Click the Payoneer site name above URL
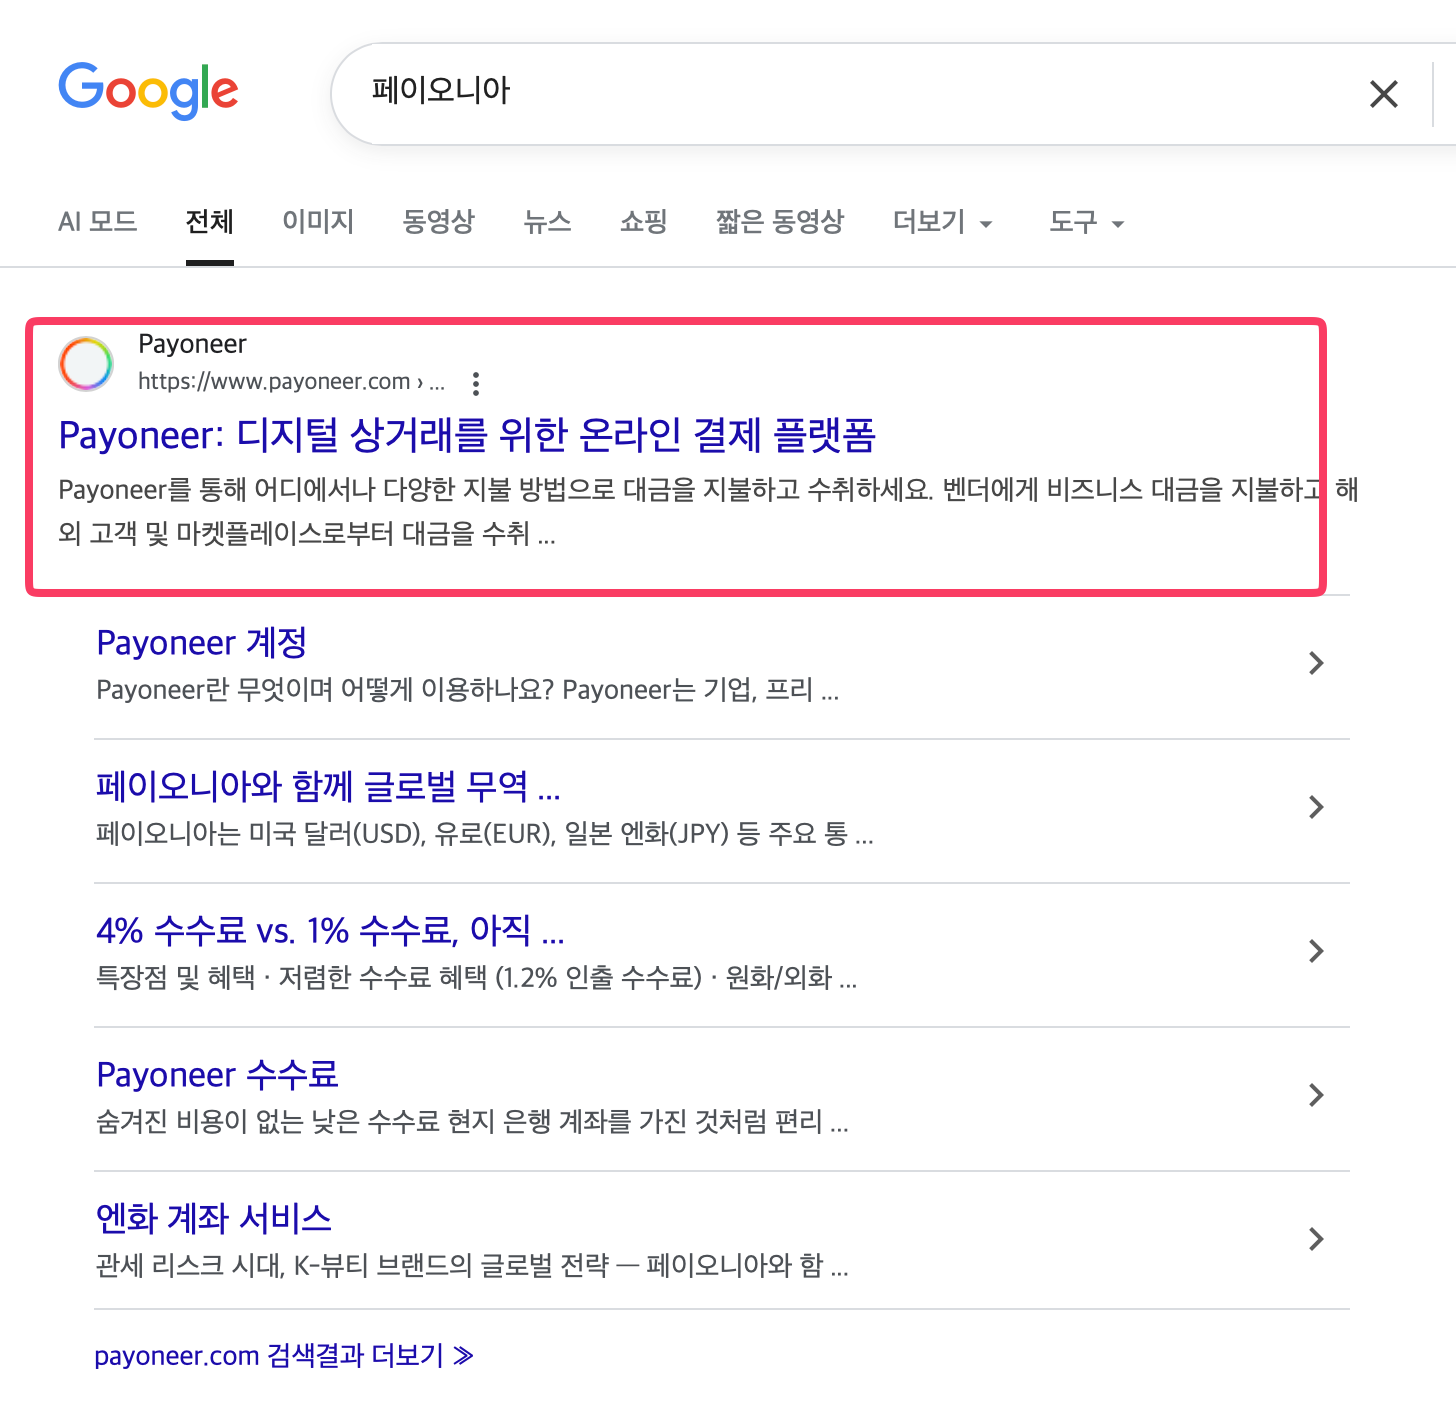This screenshot has width=1456, height=1404. tap(192, 344)
